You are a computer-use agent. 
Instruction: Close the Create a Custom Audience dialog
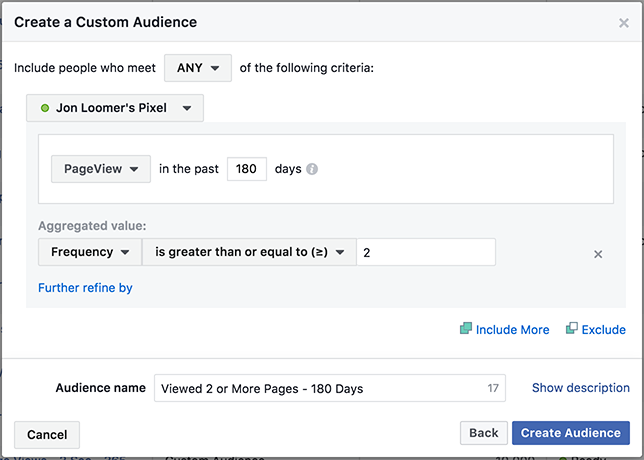623,23
